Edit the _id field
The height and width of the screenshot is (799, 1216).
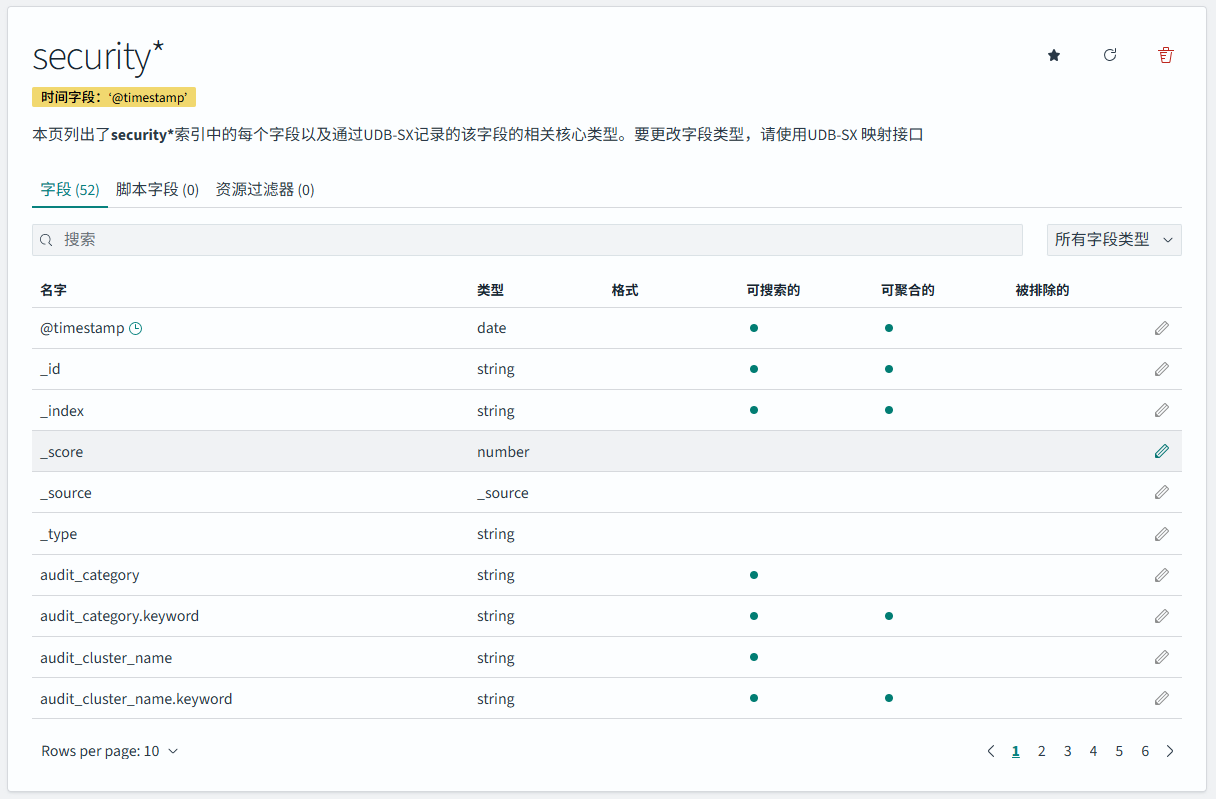point(1162,368)
